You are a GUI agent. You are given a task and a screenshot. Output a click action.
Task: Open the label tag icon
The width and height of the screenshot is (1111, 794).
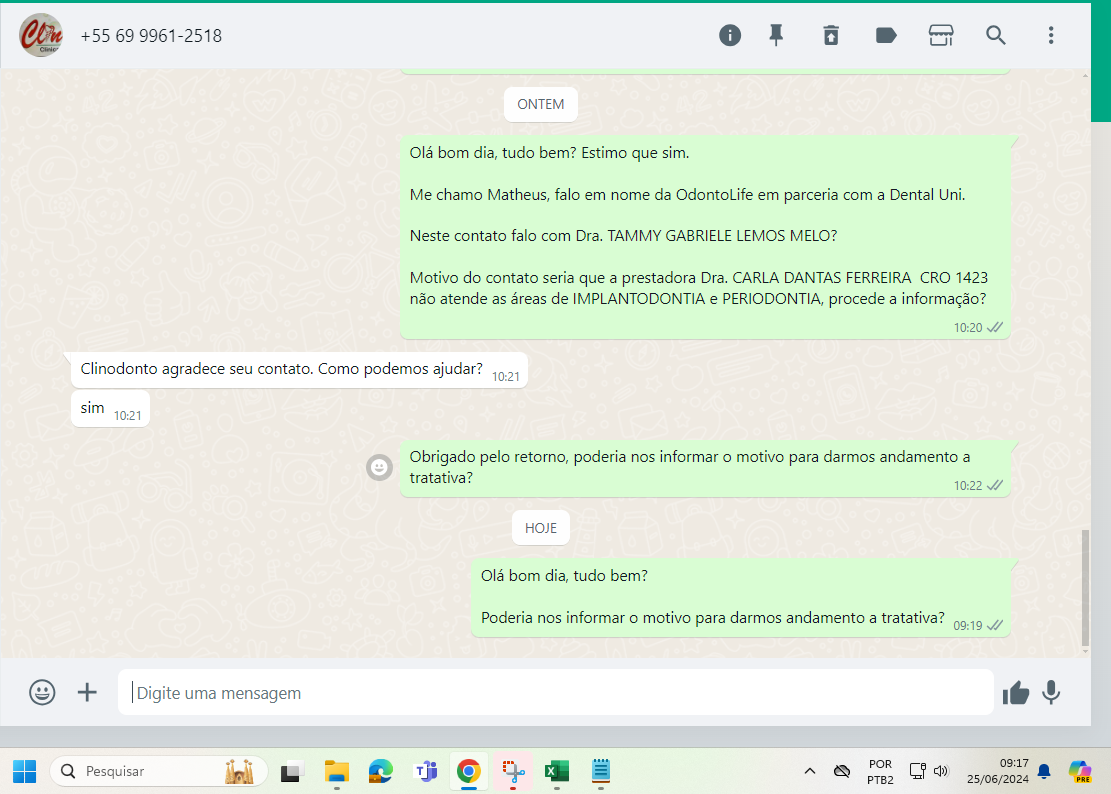[886, 35]
